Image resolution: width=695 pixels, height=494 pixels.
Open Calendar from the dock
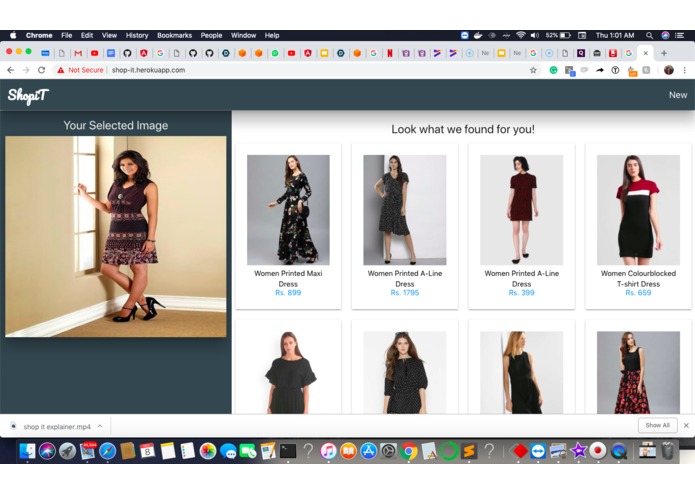(x=147, y=451)
